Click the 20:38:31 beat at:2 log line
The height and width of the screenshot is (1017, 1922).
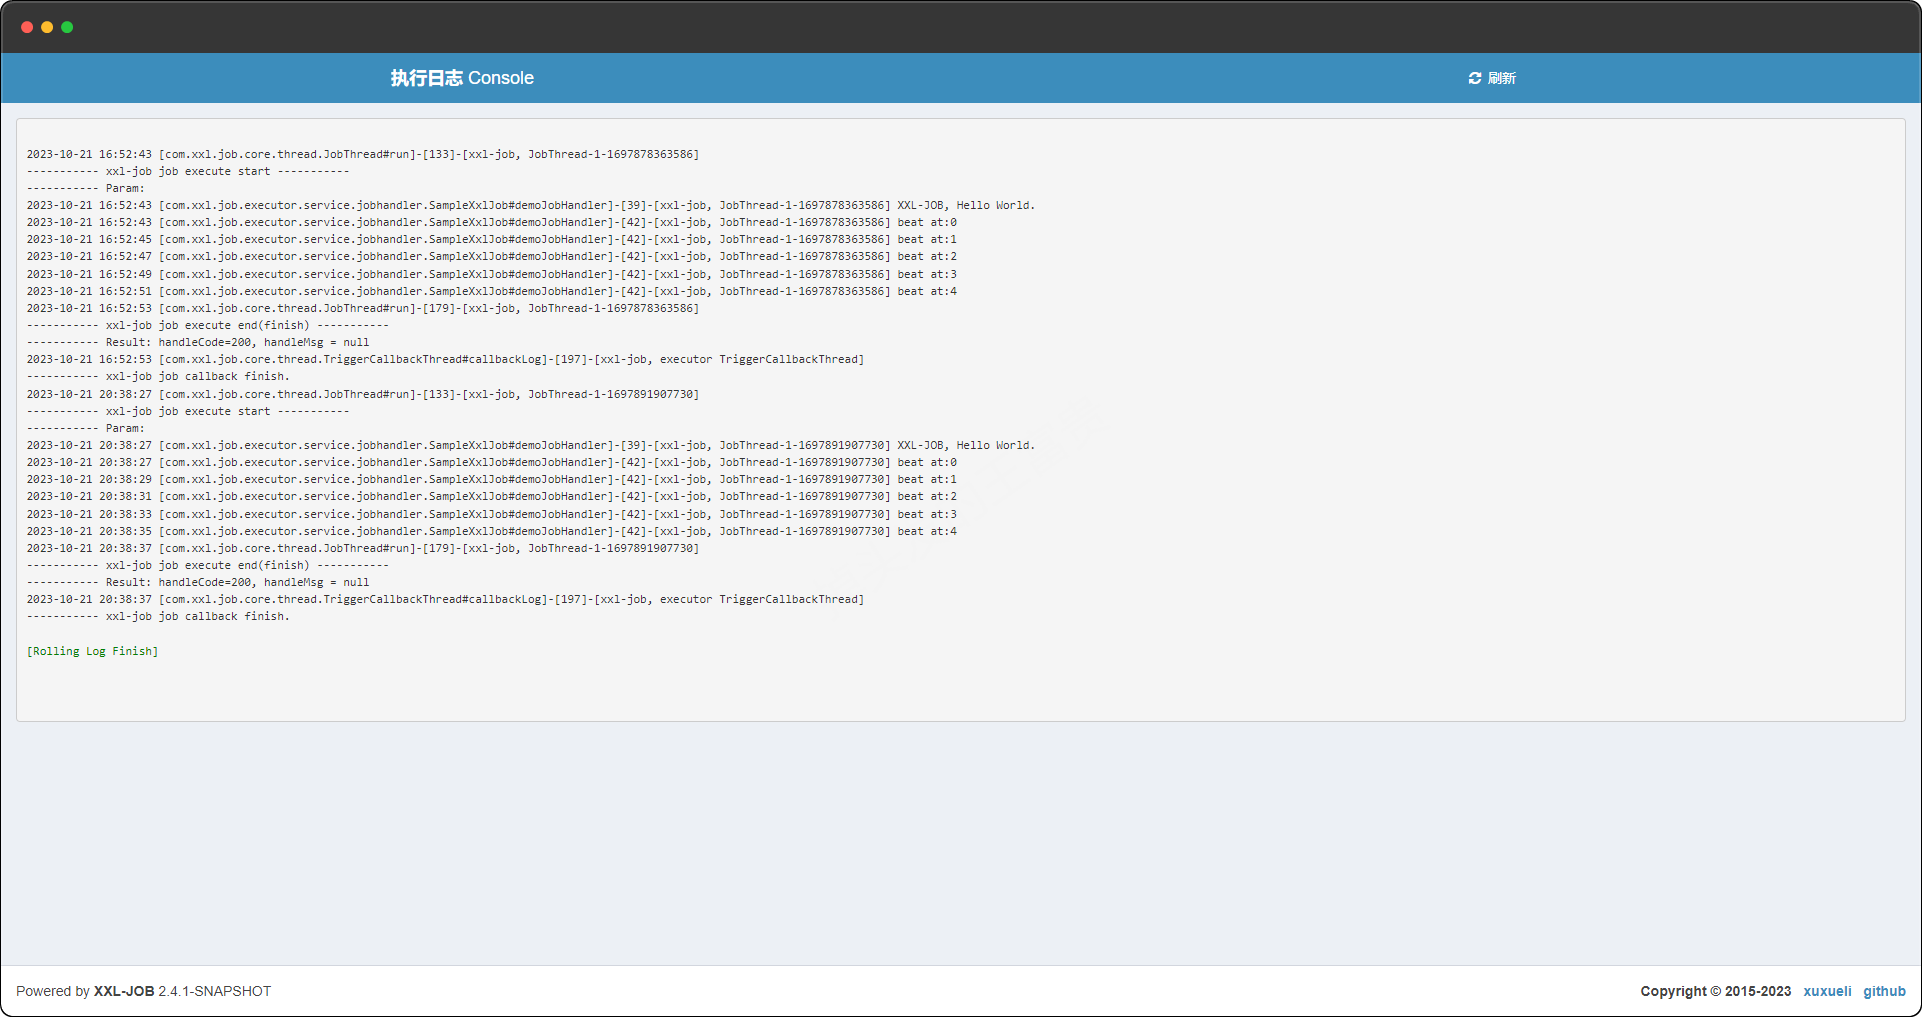tap(492, 496)
